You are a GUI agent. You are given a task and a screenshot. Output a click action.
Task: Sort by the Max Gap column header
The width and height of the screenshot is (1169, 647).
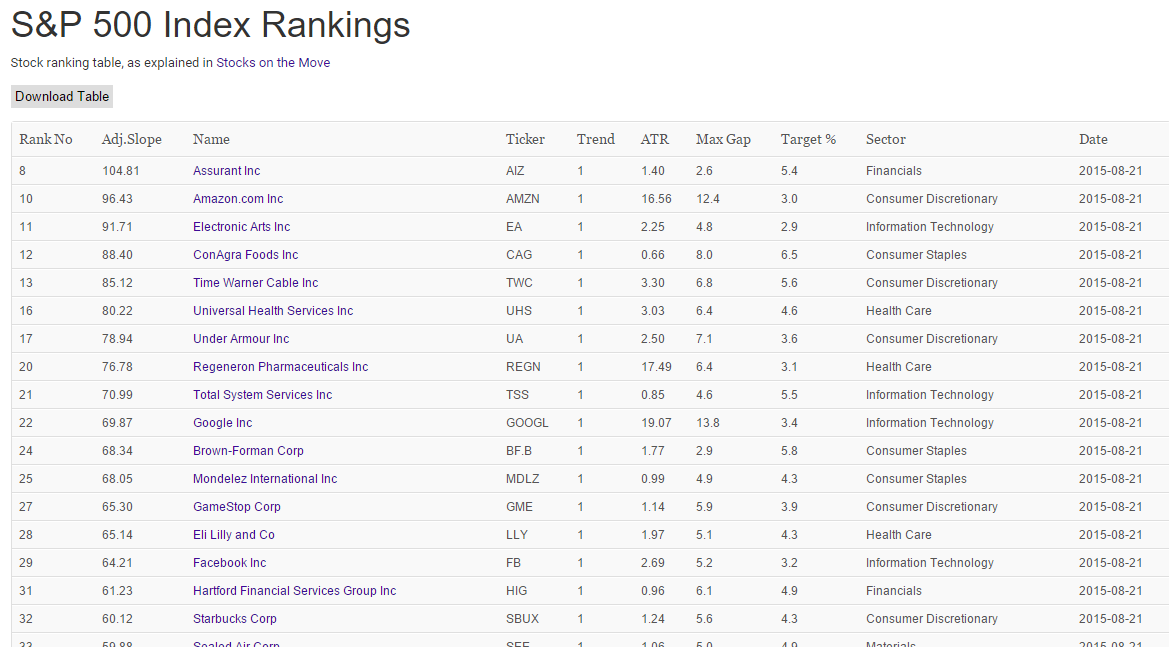click(723, 139)
